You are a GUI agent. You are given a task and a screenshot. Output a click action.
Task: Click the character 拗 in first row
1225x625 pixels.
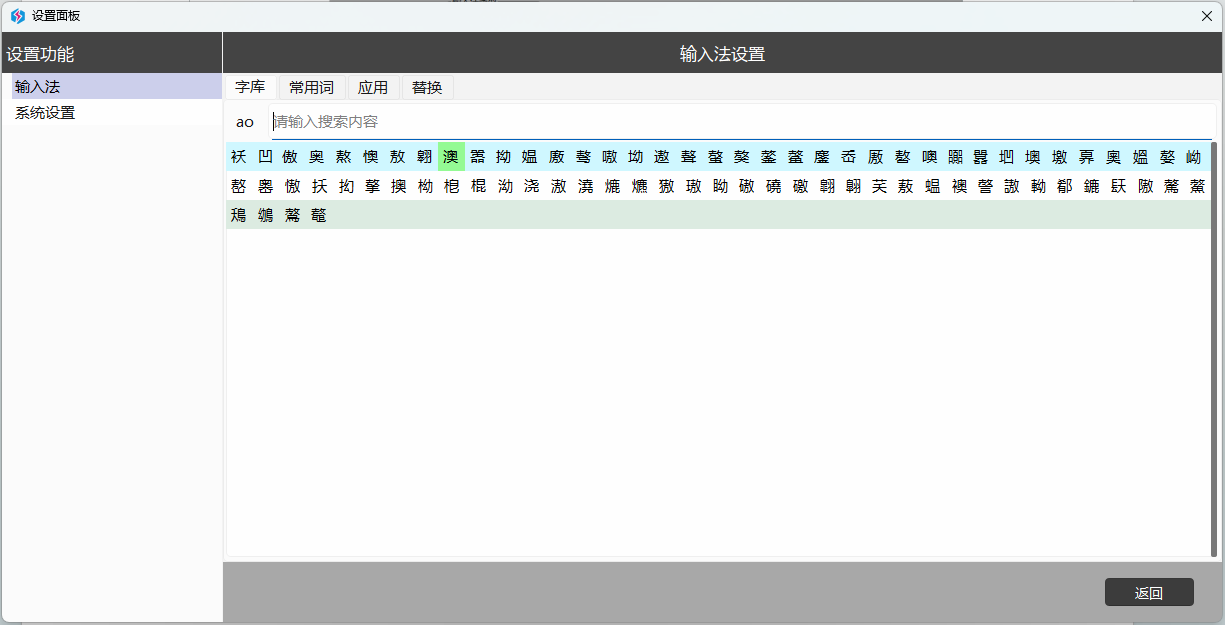(504, 157)
